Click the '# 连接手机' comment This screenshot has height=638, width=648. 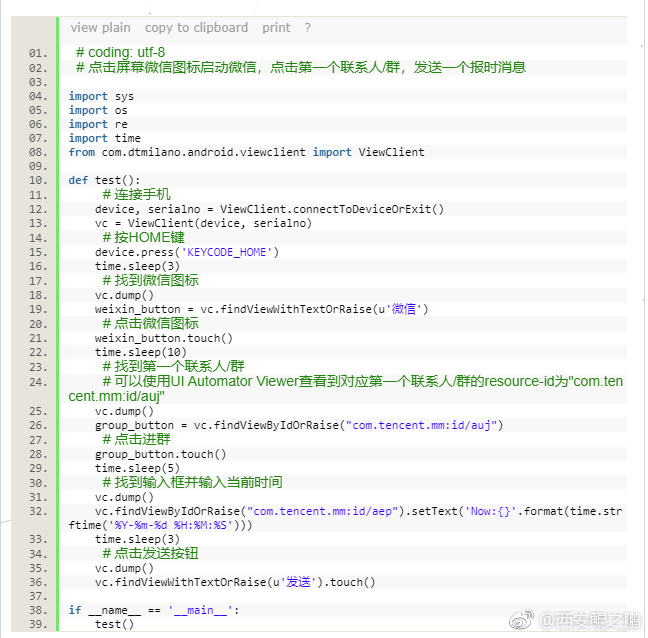pos(136,195)
